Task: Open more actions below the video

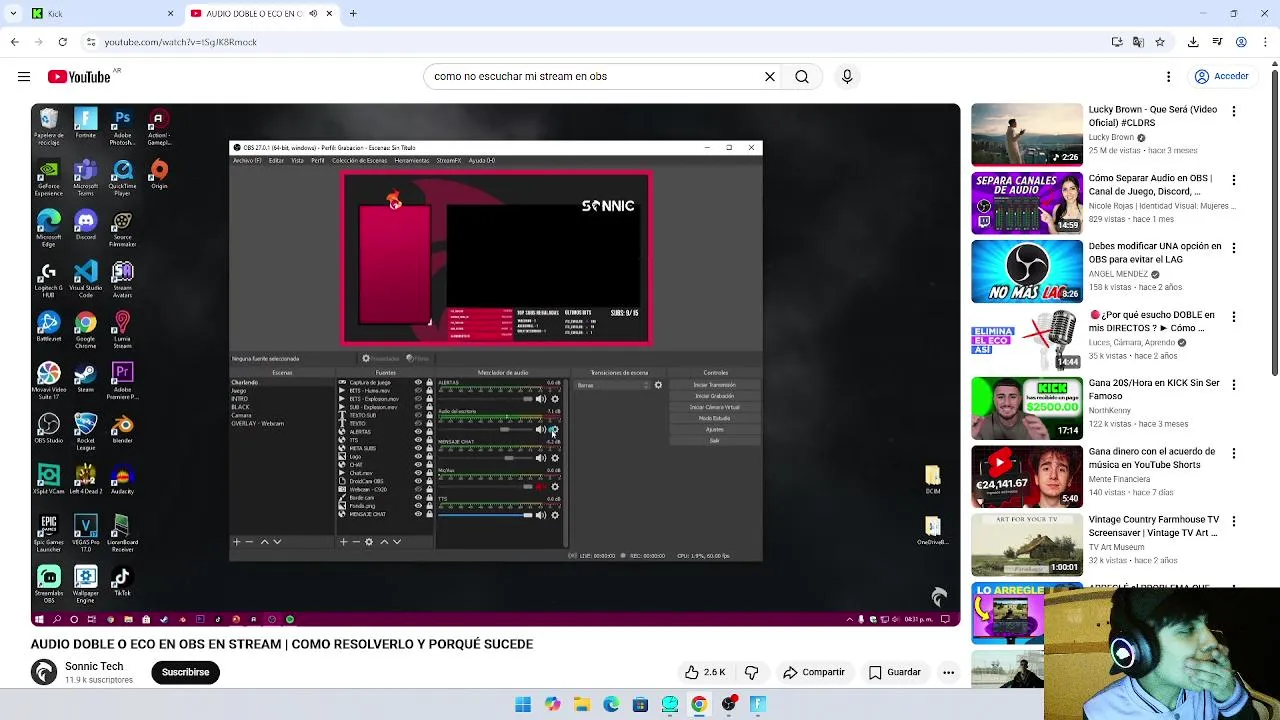Action: [x=948, y=672]
